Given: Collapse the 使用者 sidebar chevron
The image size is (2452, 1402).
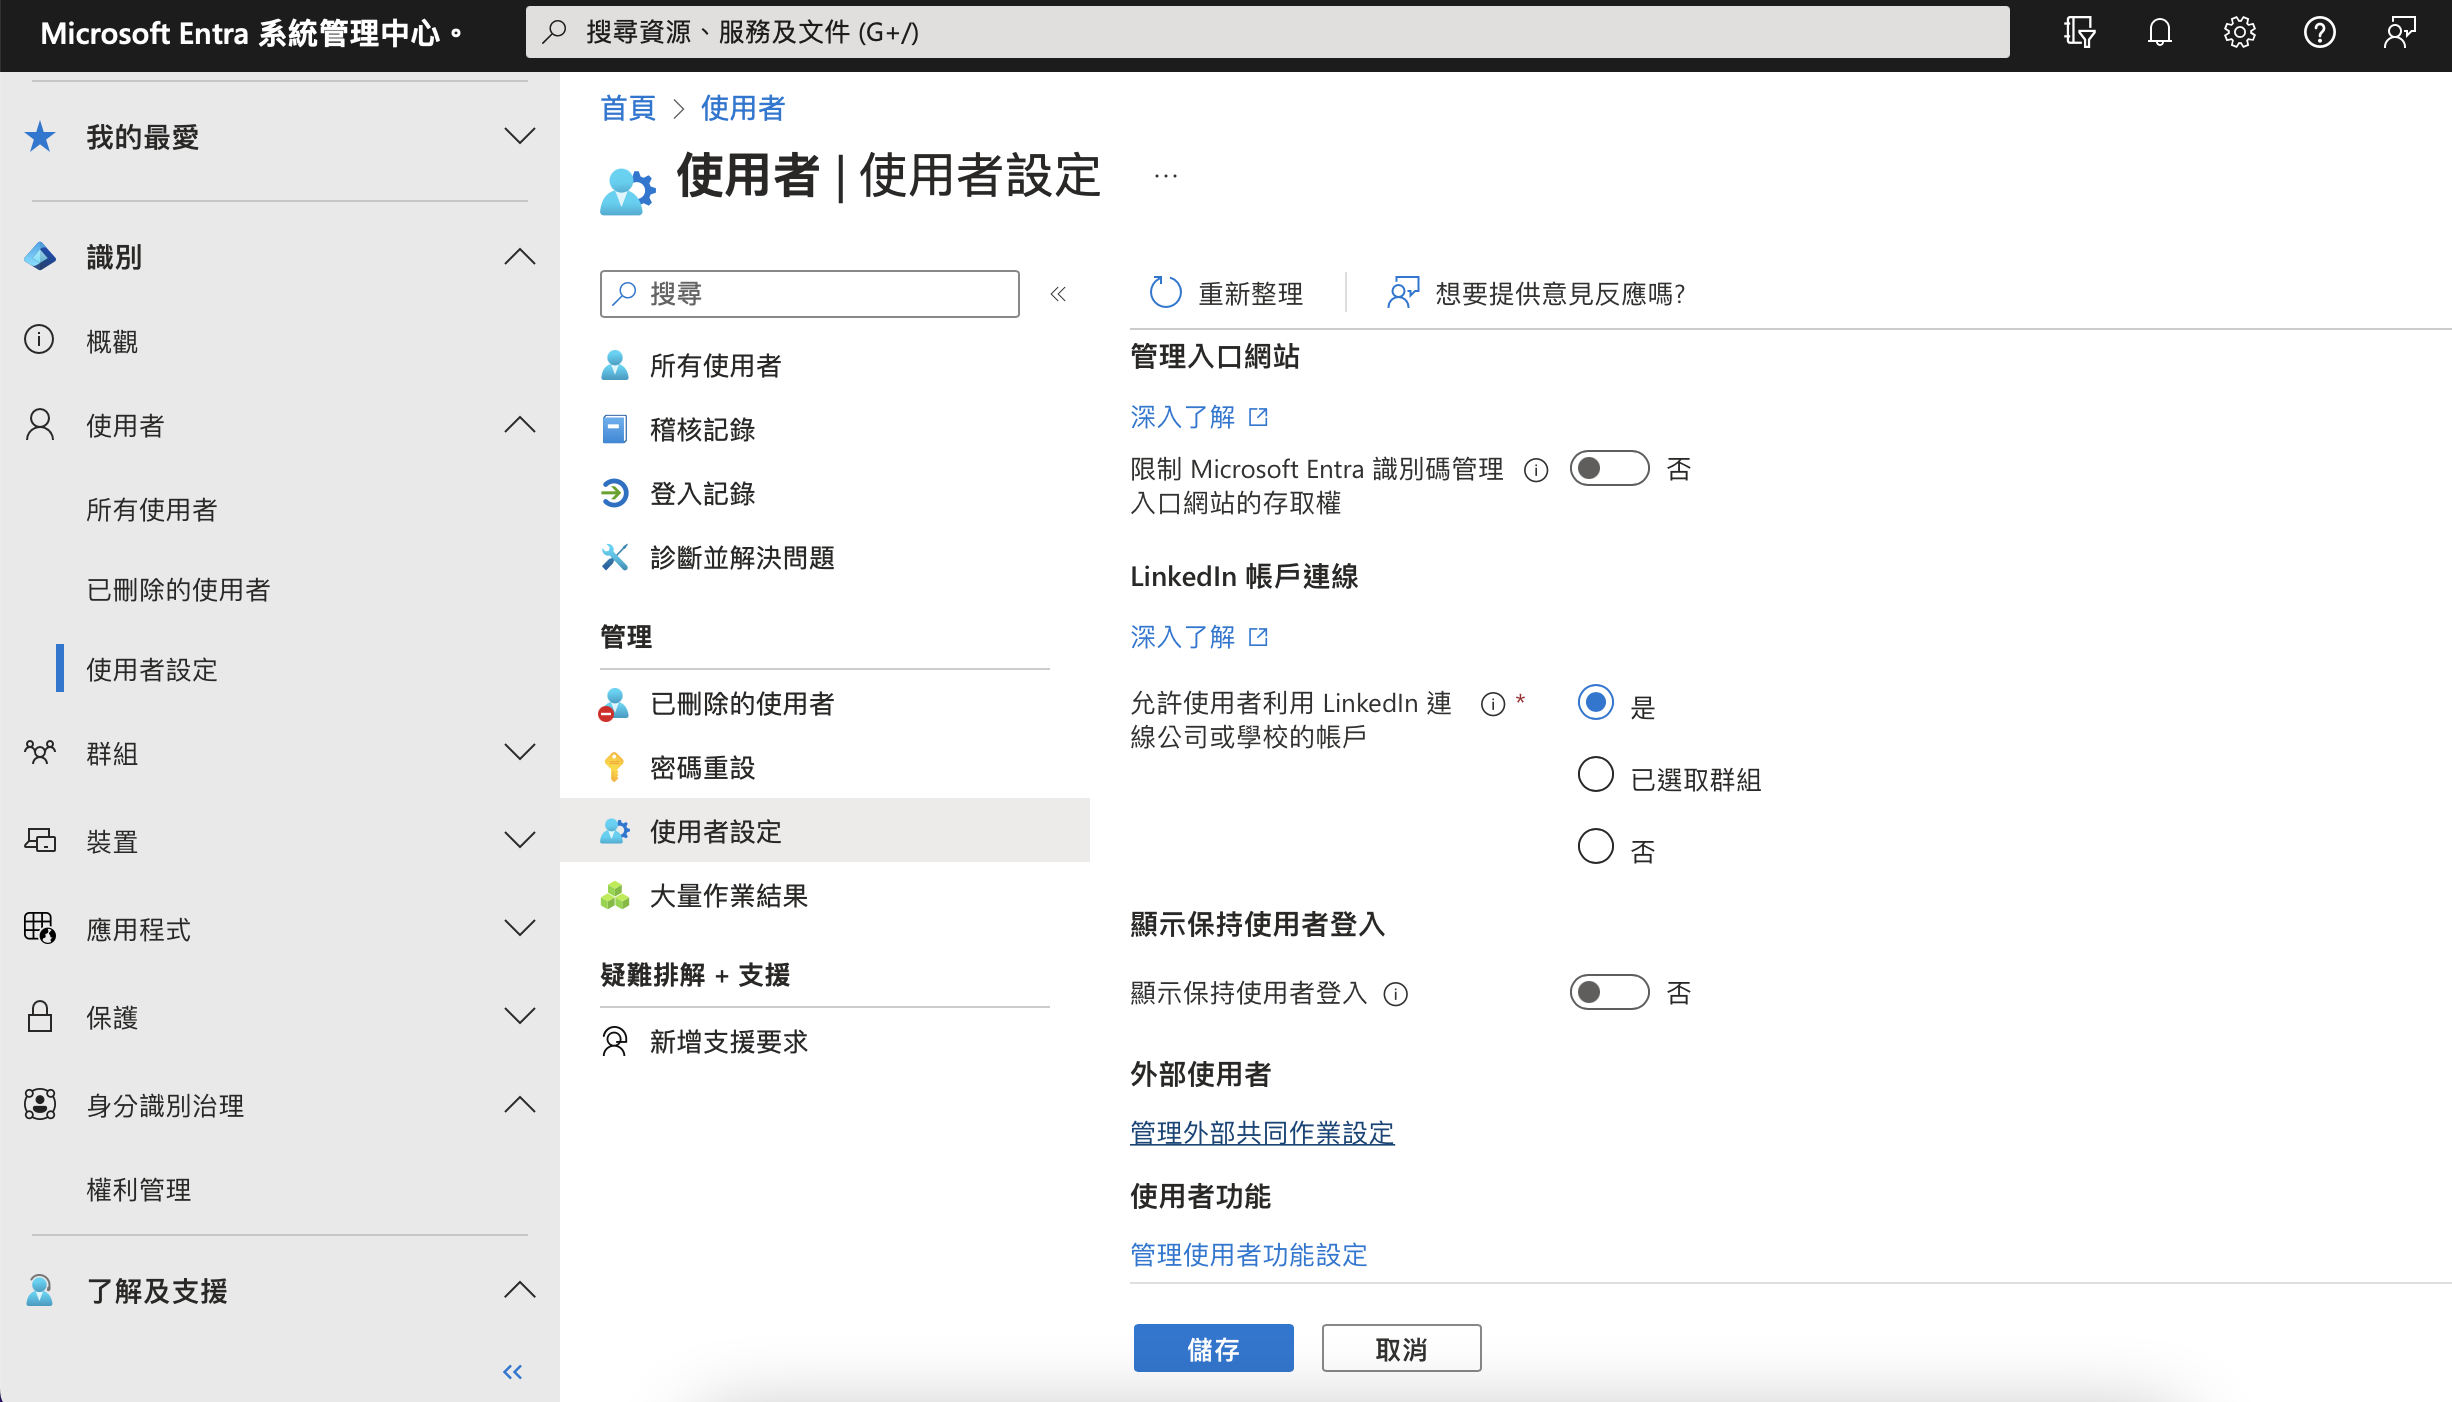Looking at the screenshot, I should (x=520, y=425).
